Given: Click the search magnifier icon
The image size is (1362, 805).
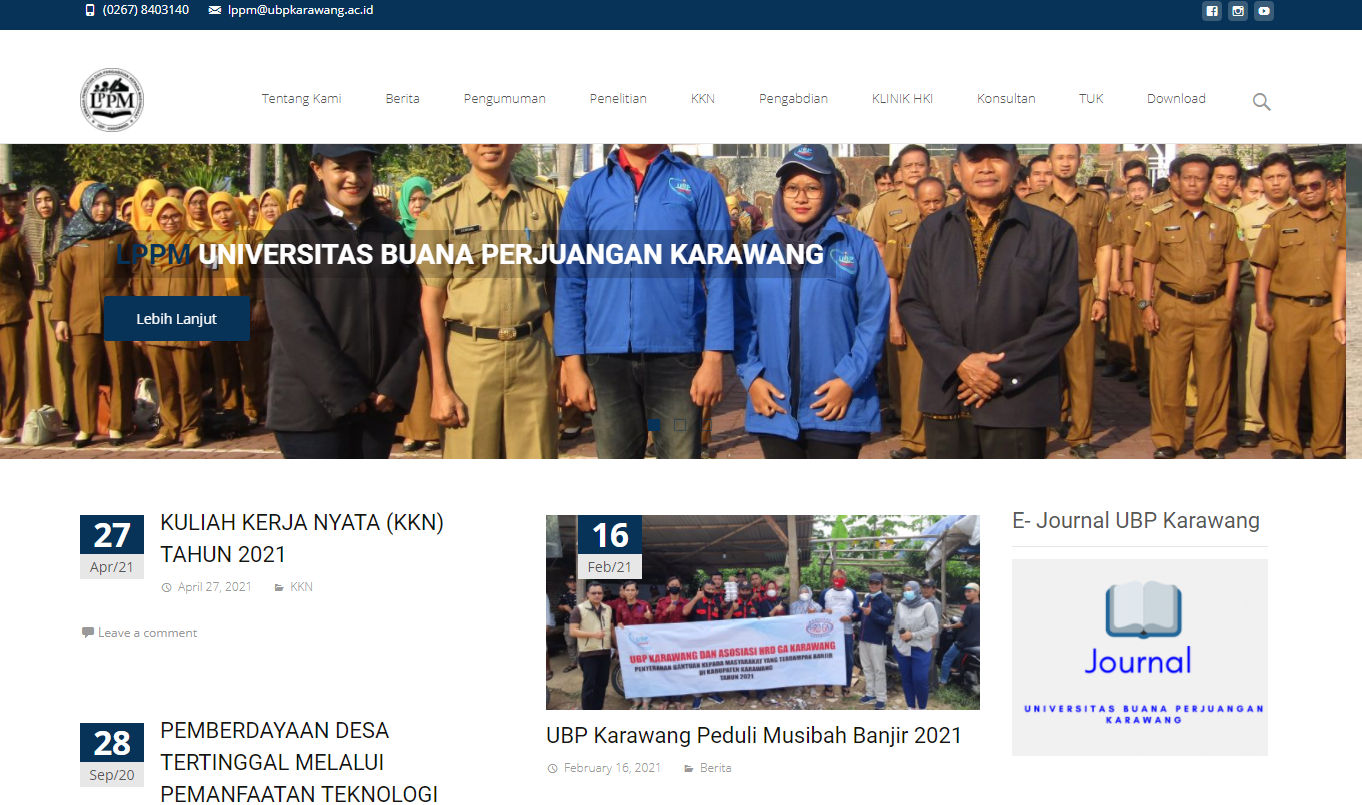Looking at the screenshot, I should pyautogui.click(x=1262, y=101).
